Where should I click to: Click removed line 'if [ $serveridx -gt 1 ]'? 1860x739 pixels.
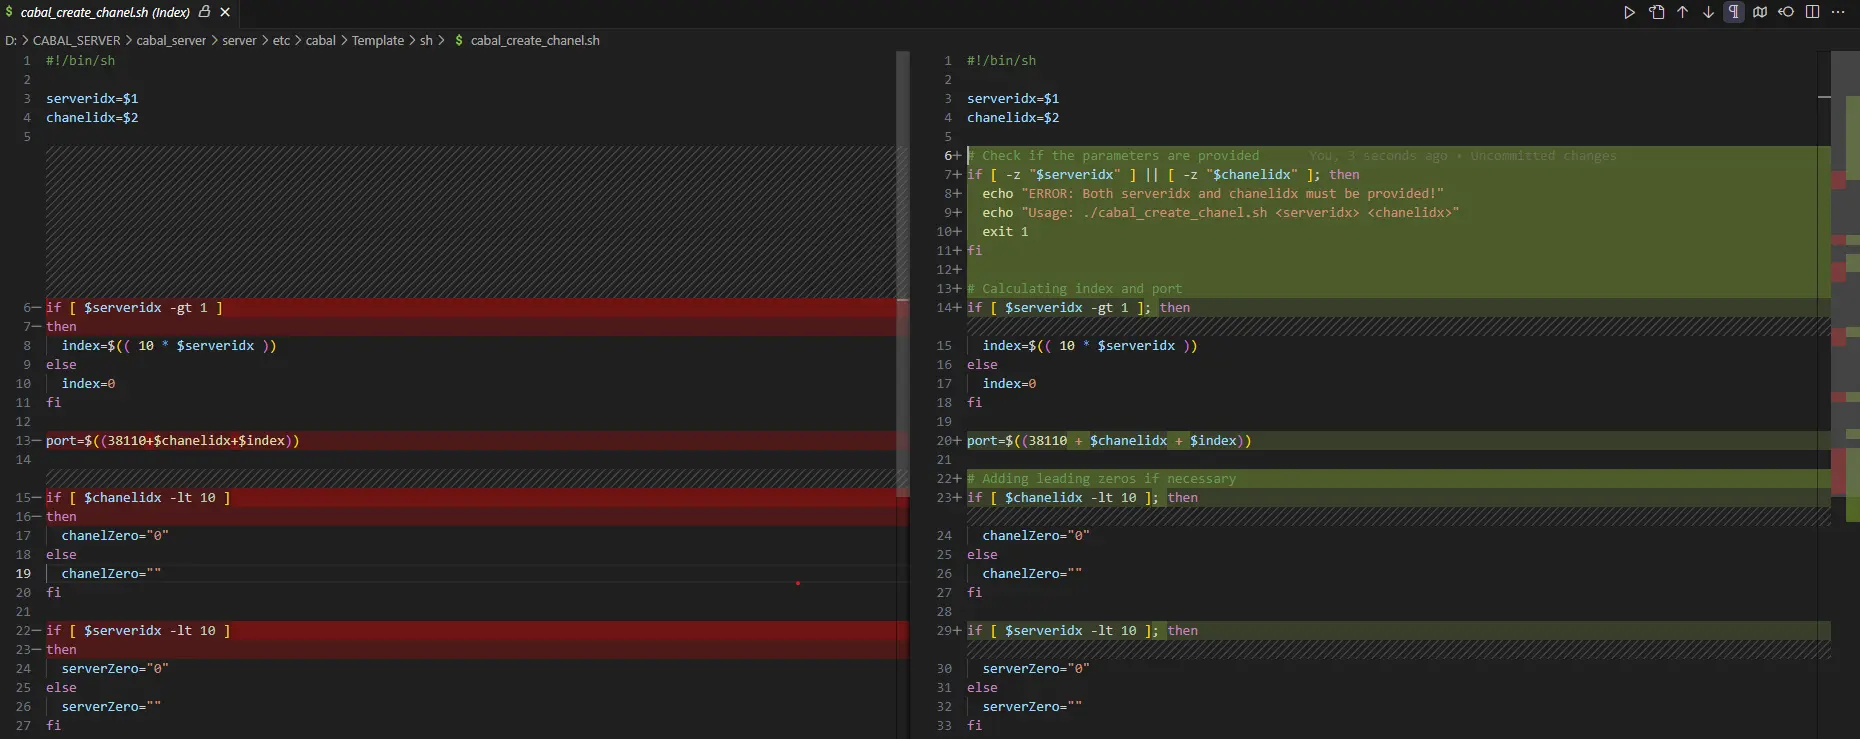pyautogui.click(x=134, y=308)
